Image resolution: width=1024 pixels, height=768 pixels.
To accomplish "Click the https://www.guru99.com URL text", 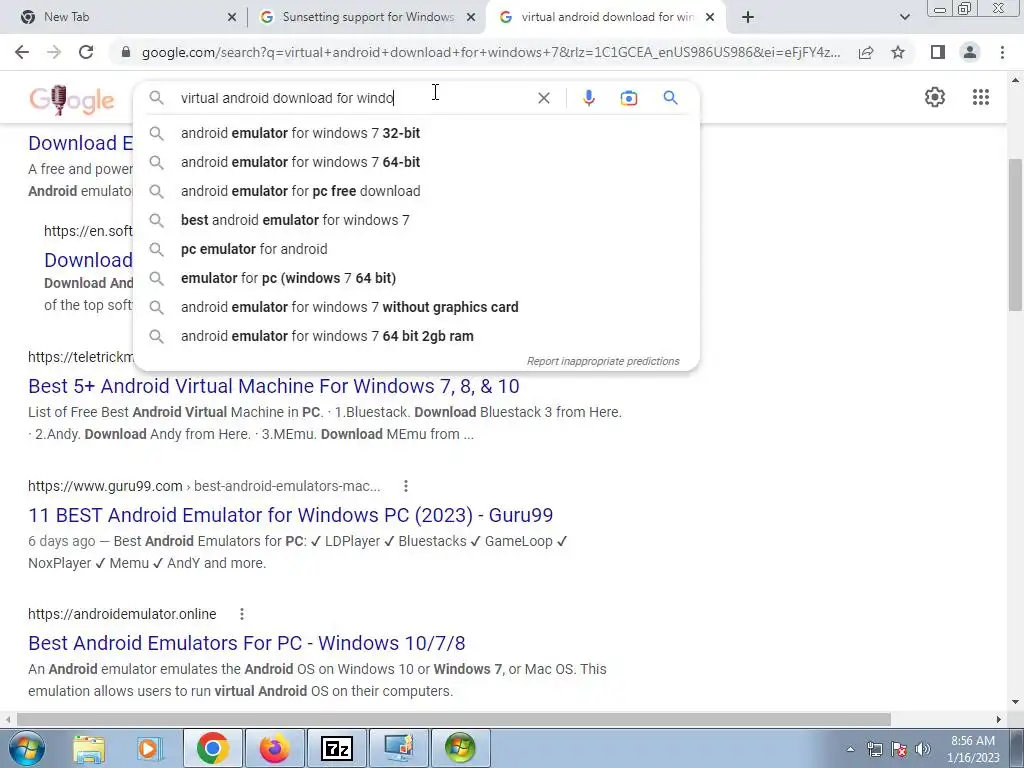I will tap(105, 486).
